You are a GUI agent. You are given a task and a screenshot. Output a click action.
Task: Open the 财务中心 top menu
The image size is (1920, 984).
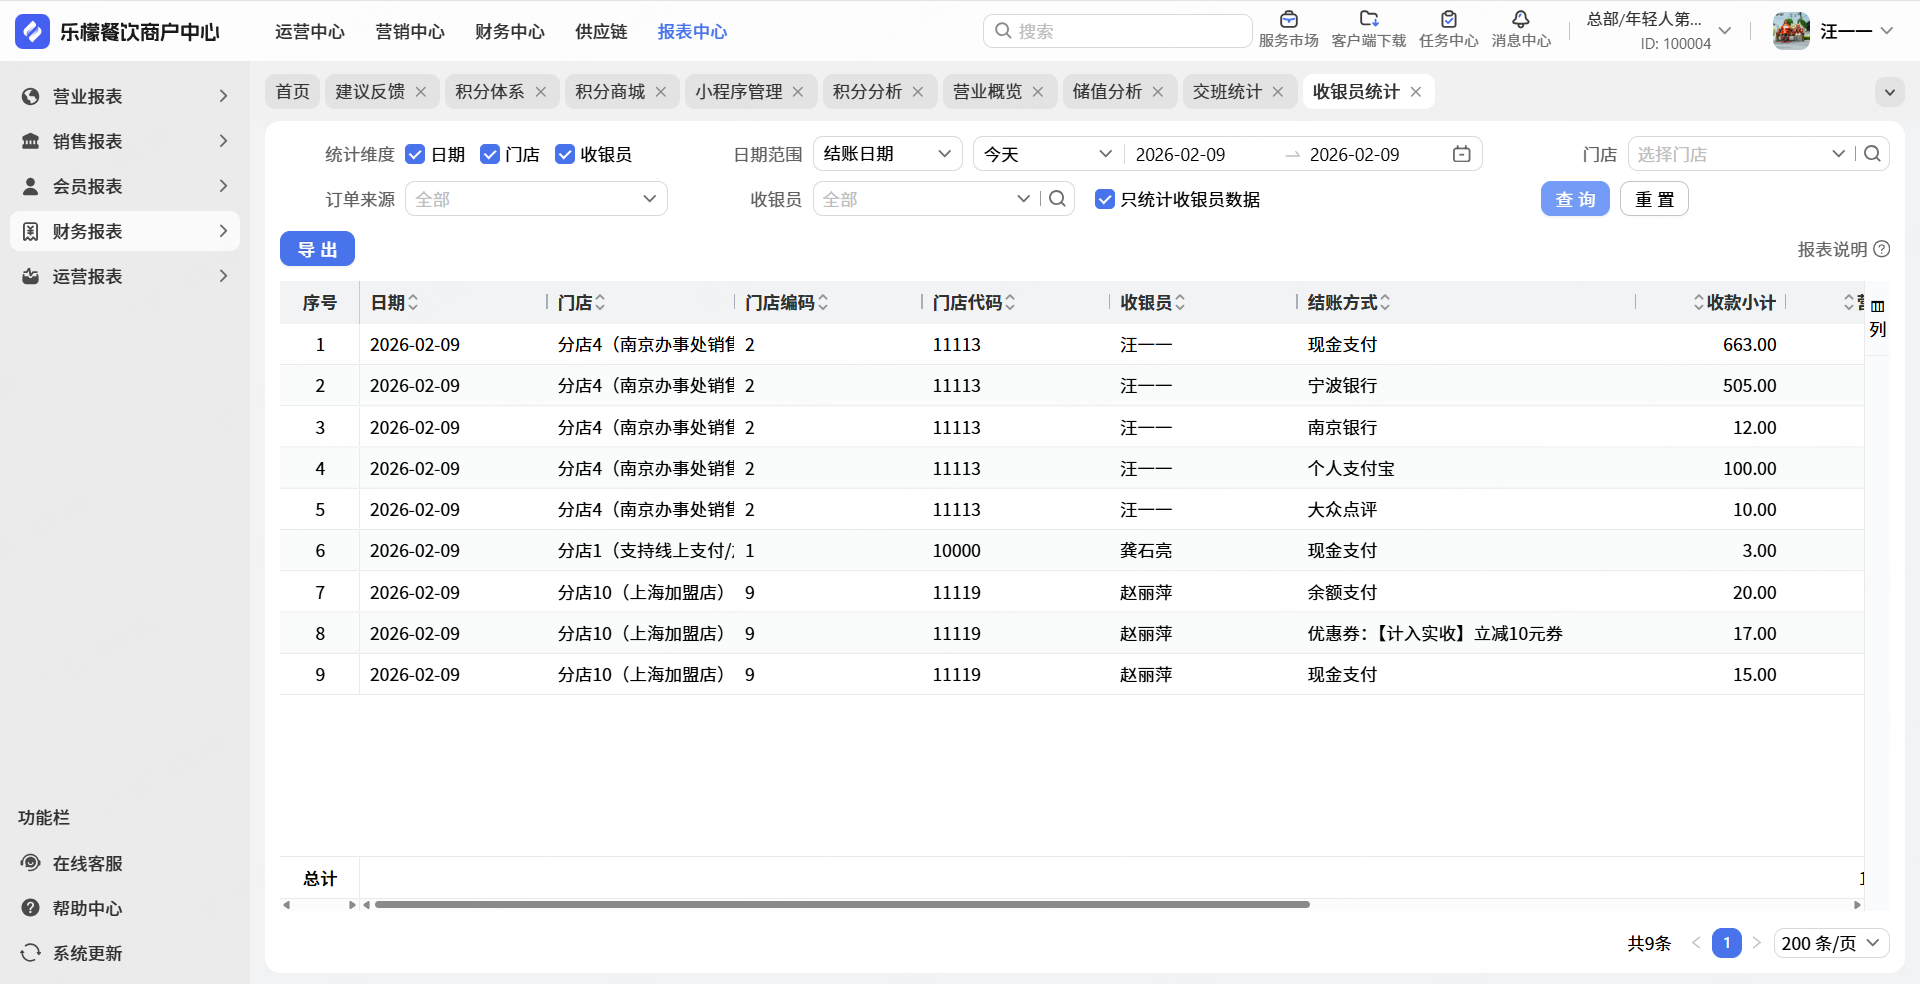click(x=509, y=32)
